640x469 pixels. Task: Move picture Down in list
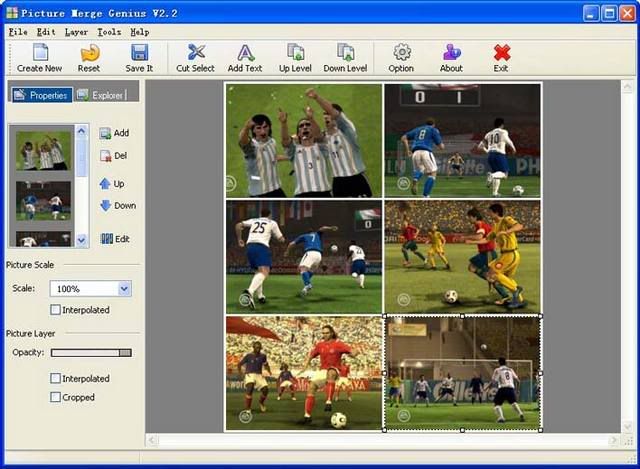click(x=118, y=206)
